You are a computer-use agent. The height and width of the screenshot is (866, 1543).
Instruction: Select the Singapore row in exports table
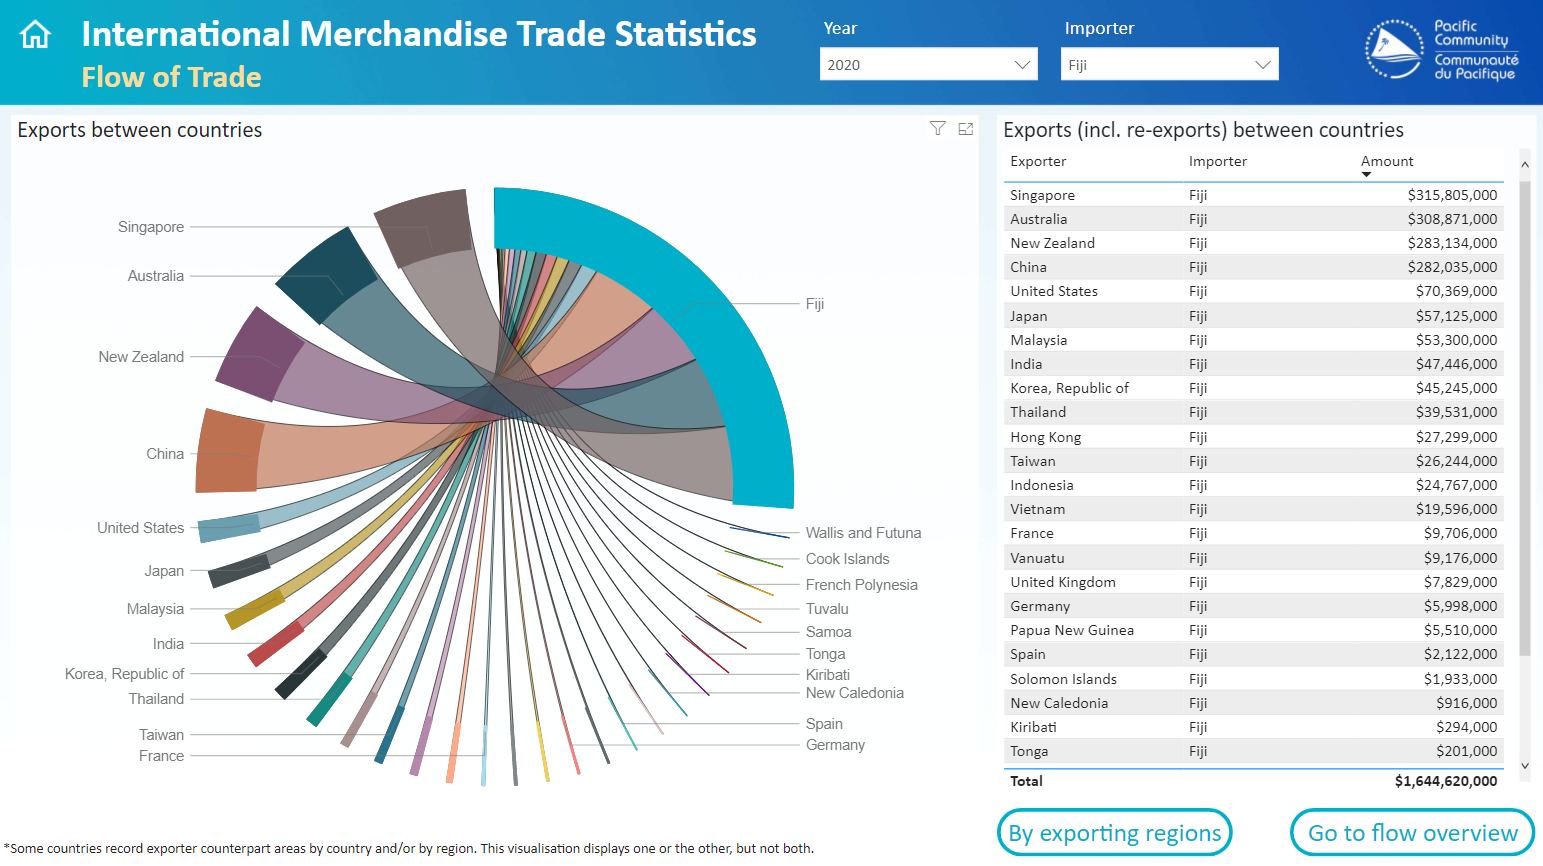(x=1252, y=195)
